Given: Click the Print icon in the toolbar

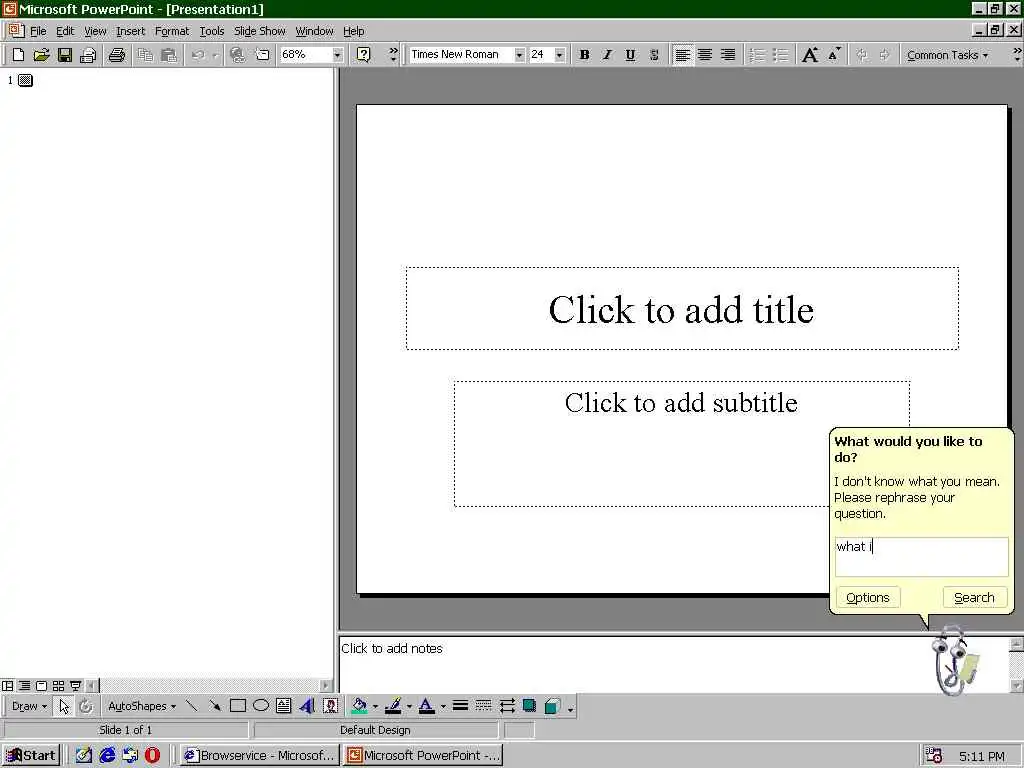Looking at the screenshot, I should [117, 55].
